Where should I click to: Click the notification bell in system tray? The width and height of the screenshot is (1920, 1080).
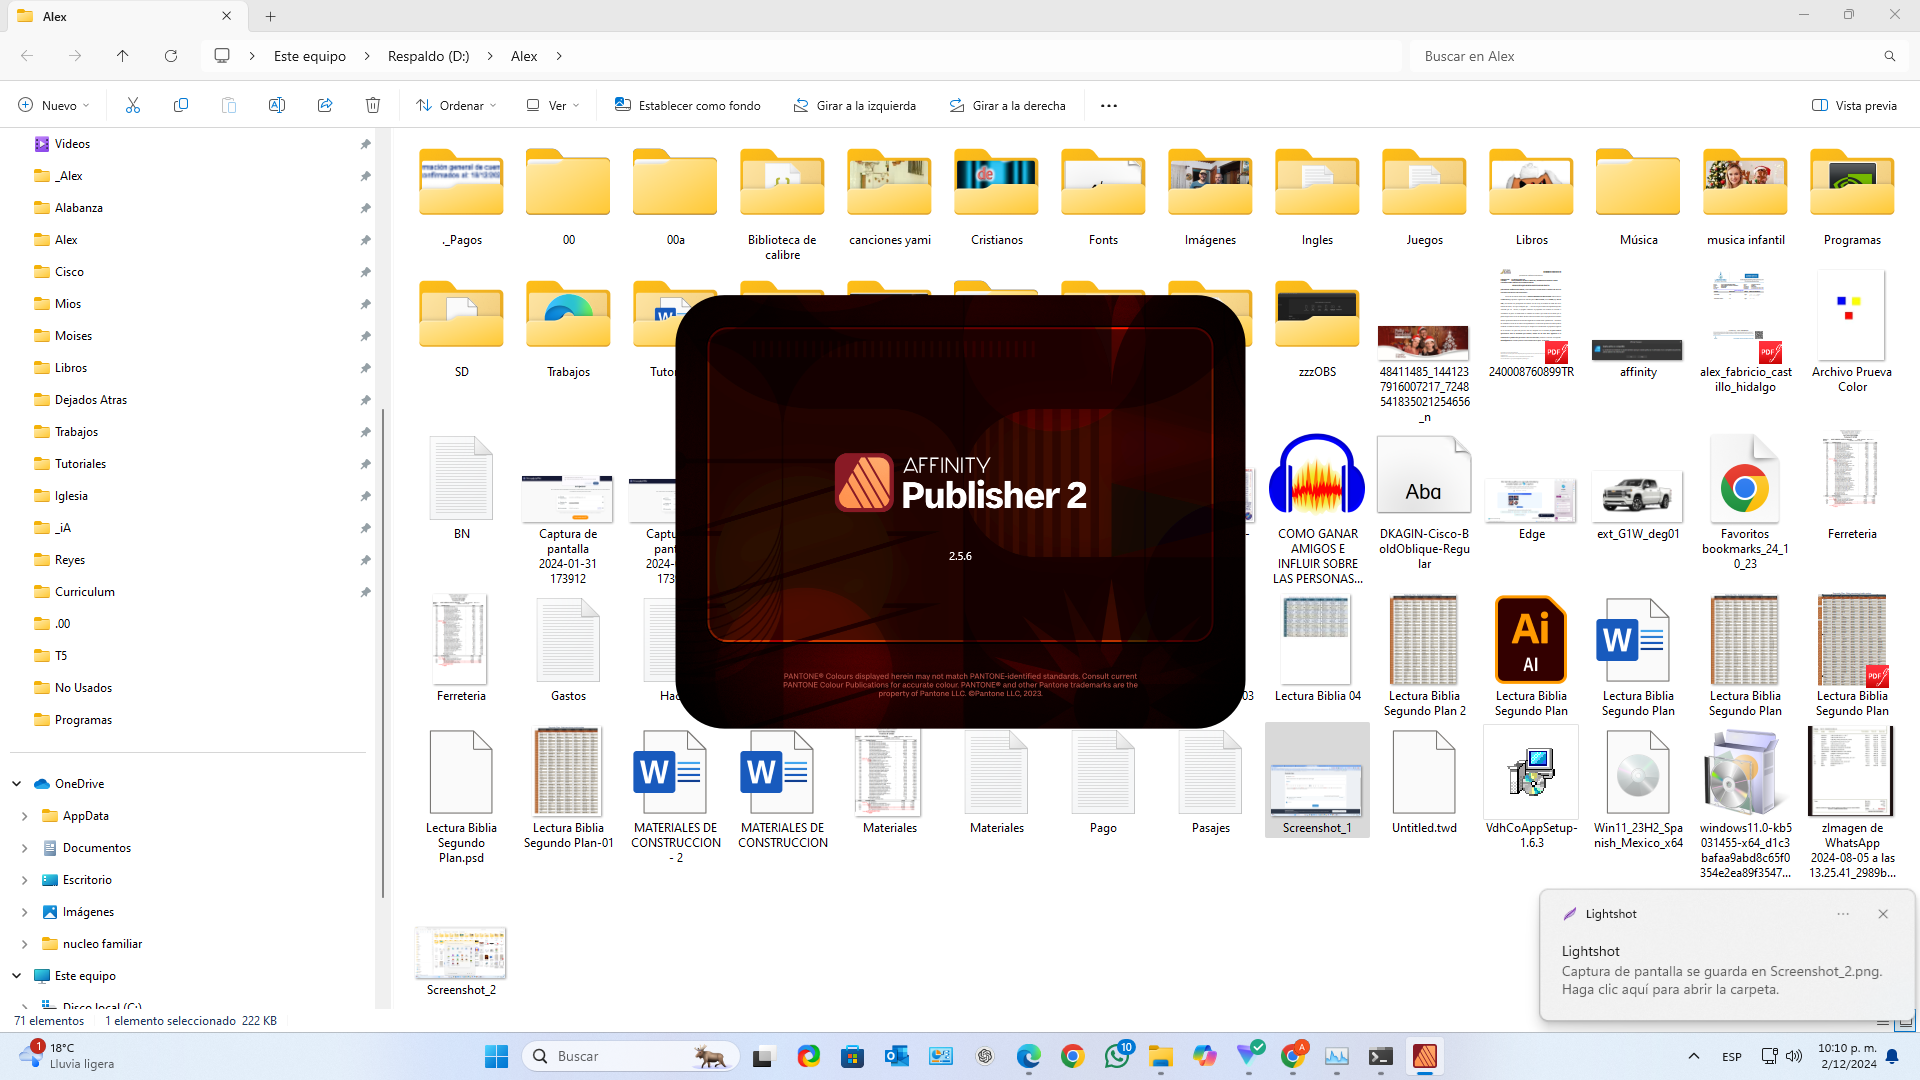point(1892,1056)
